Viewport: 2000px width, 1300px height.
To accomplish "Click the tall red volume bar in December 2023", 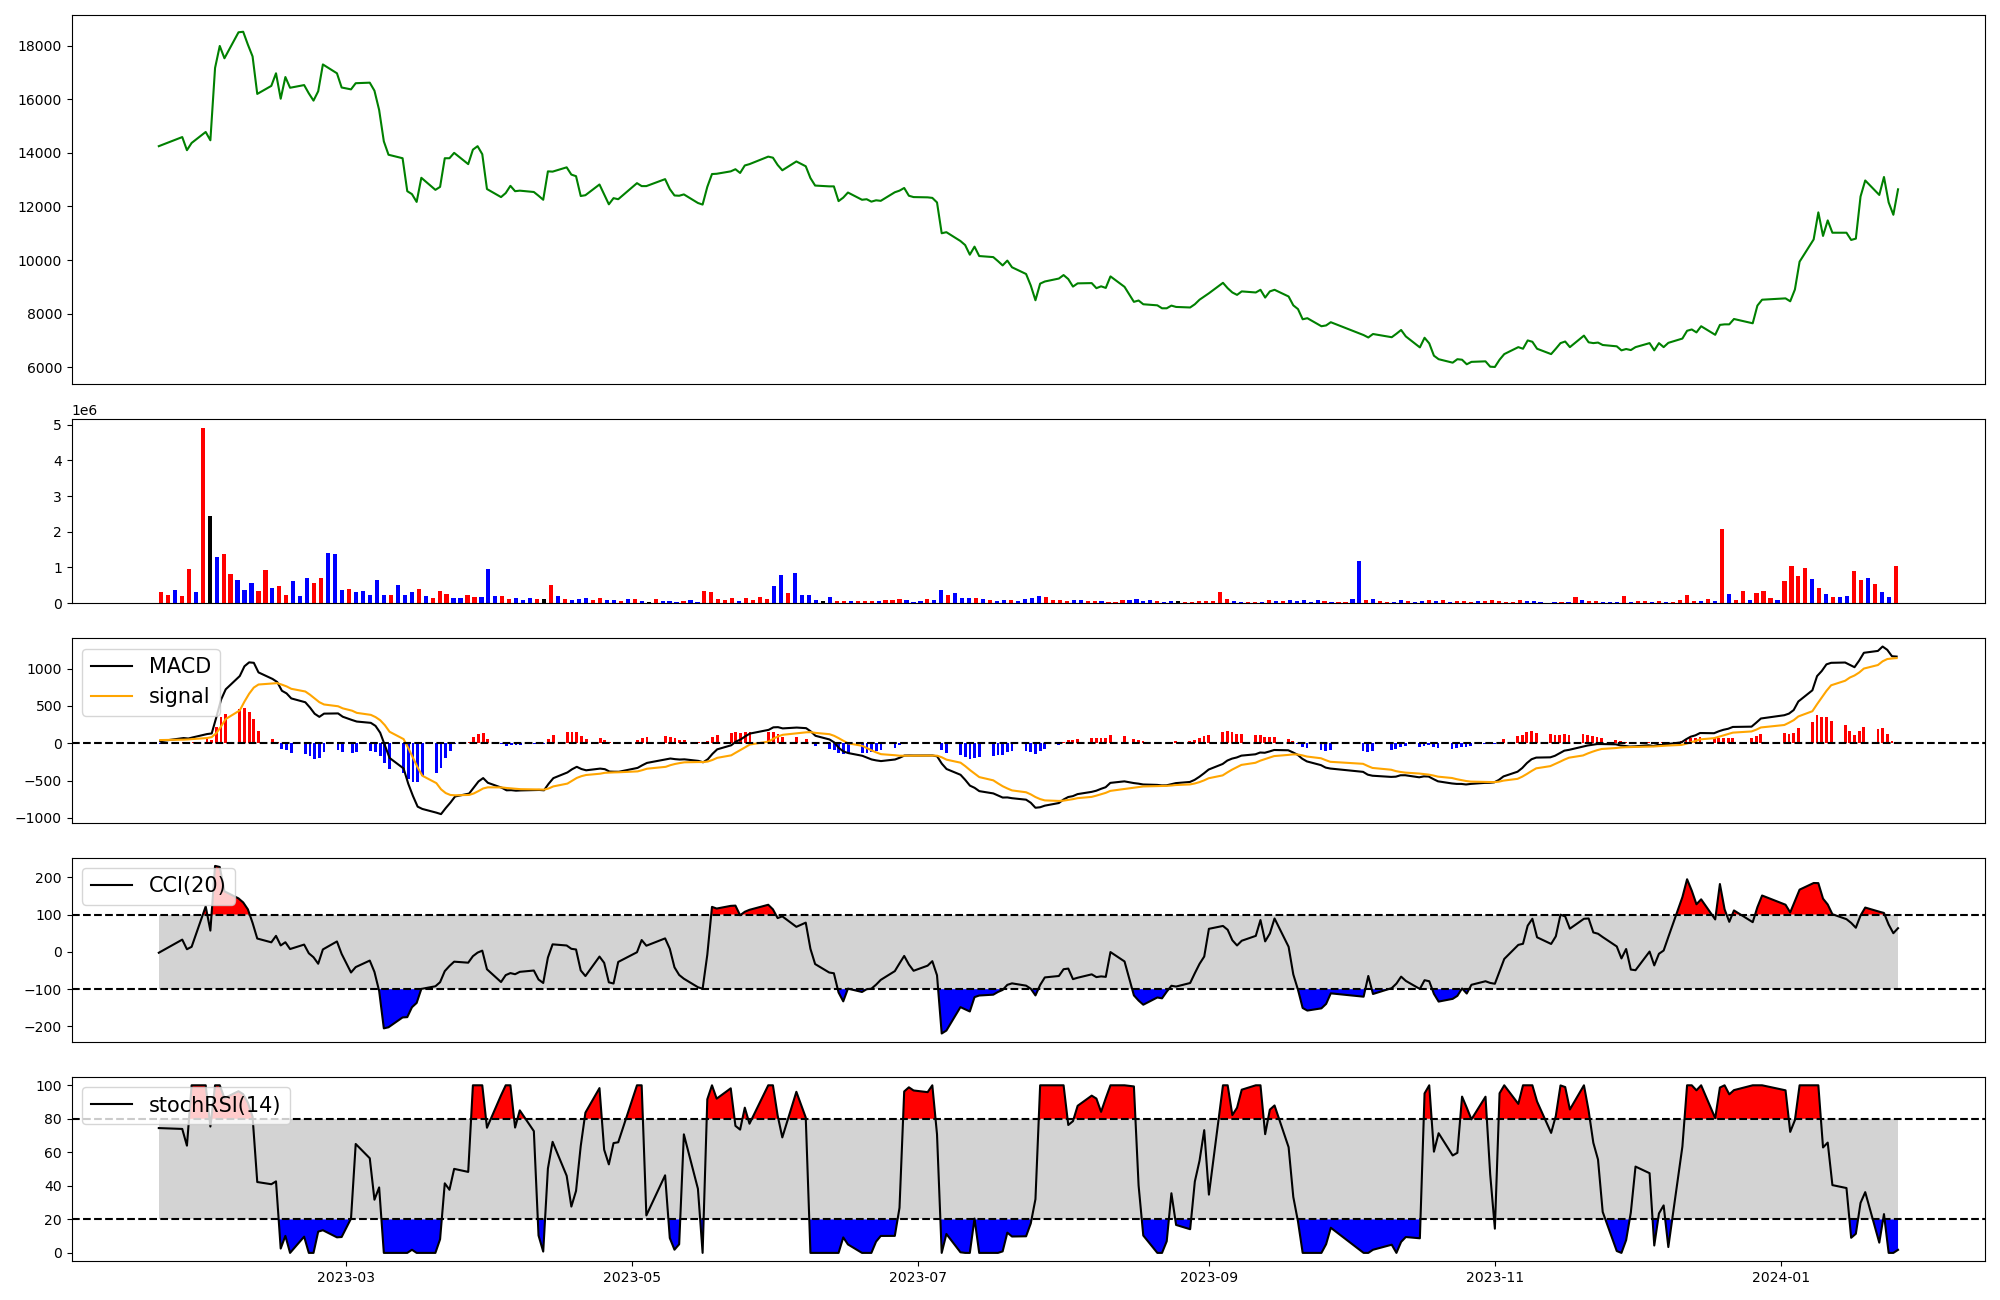I will pos(1722,566).
